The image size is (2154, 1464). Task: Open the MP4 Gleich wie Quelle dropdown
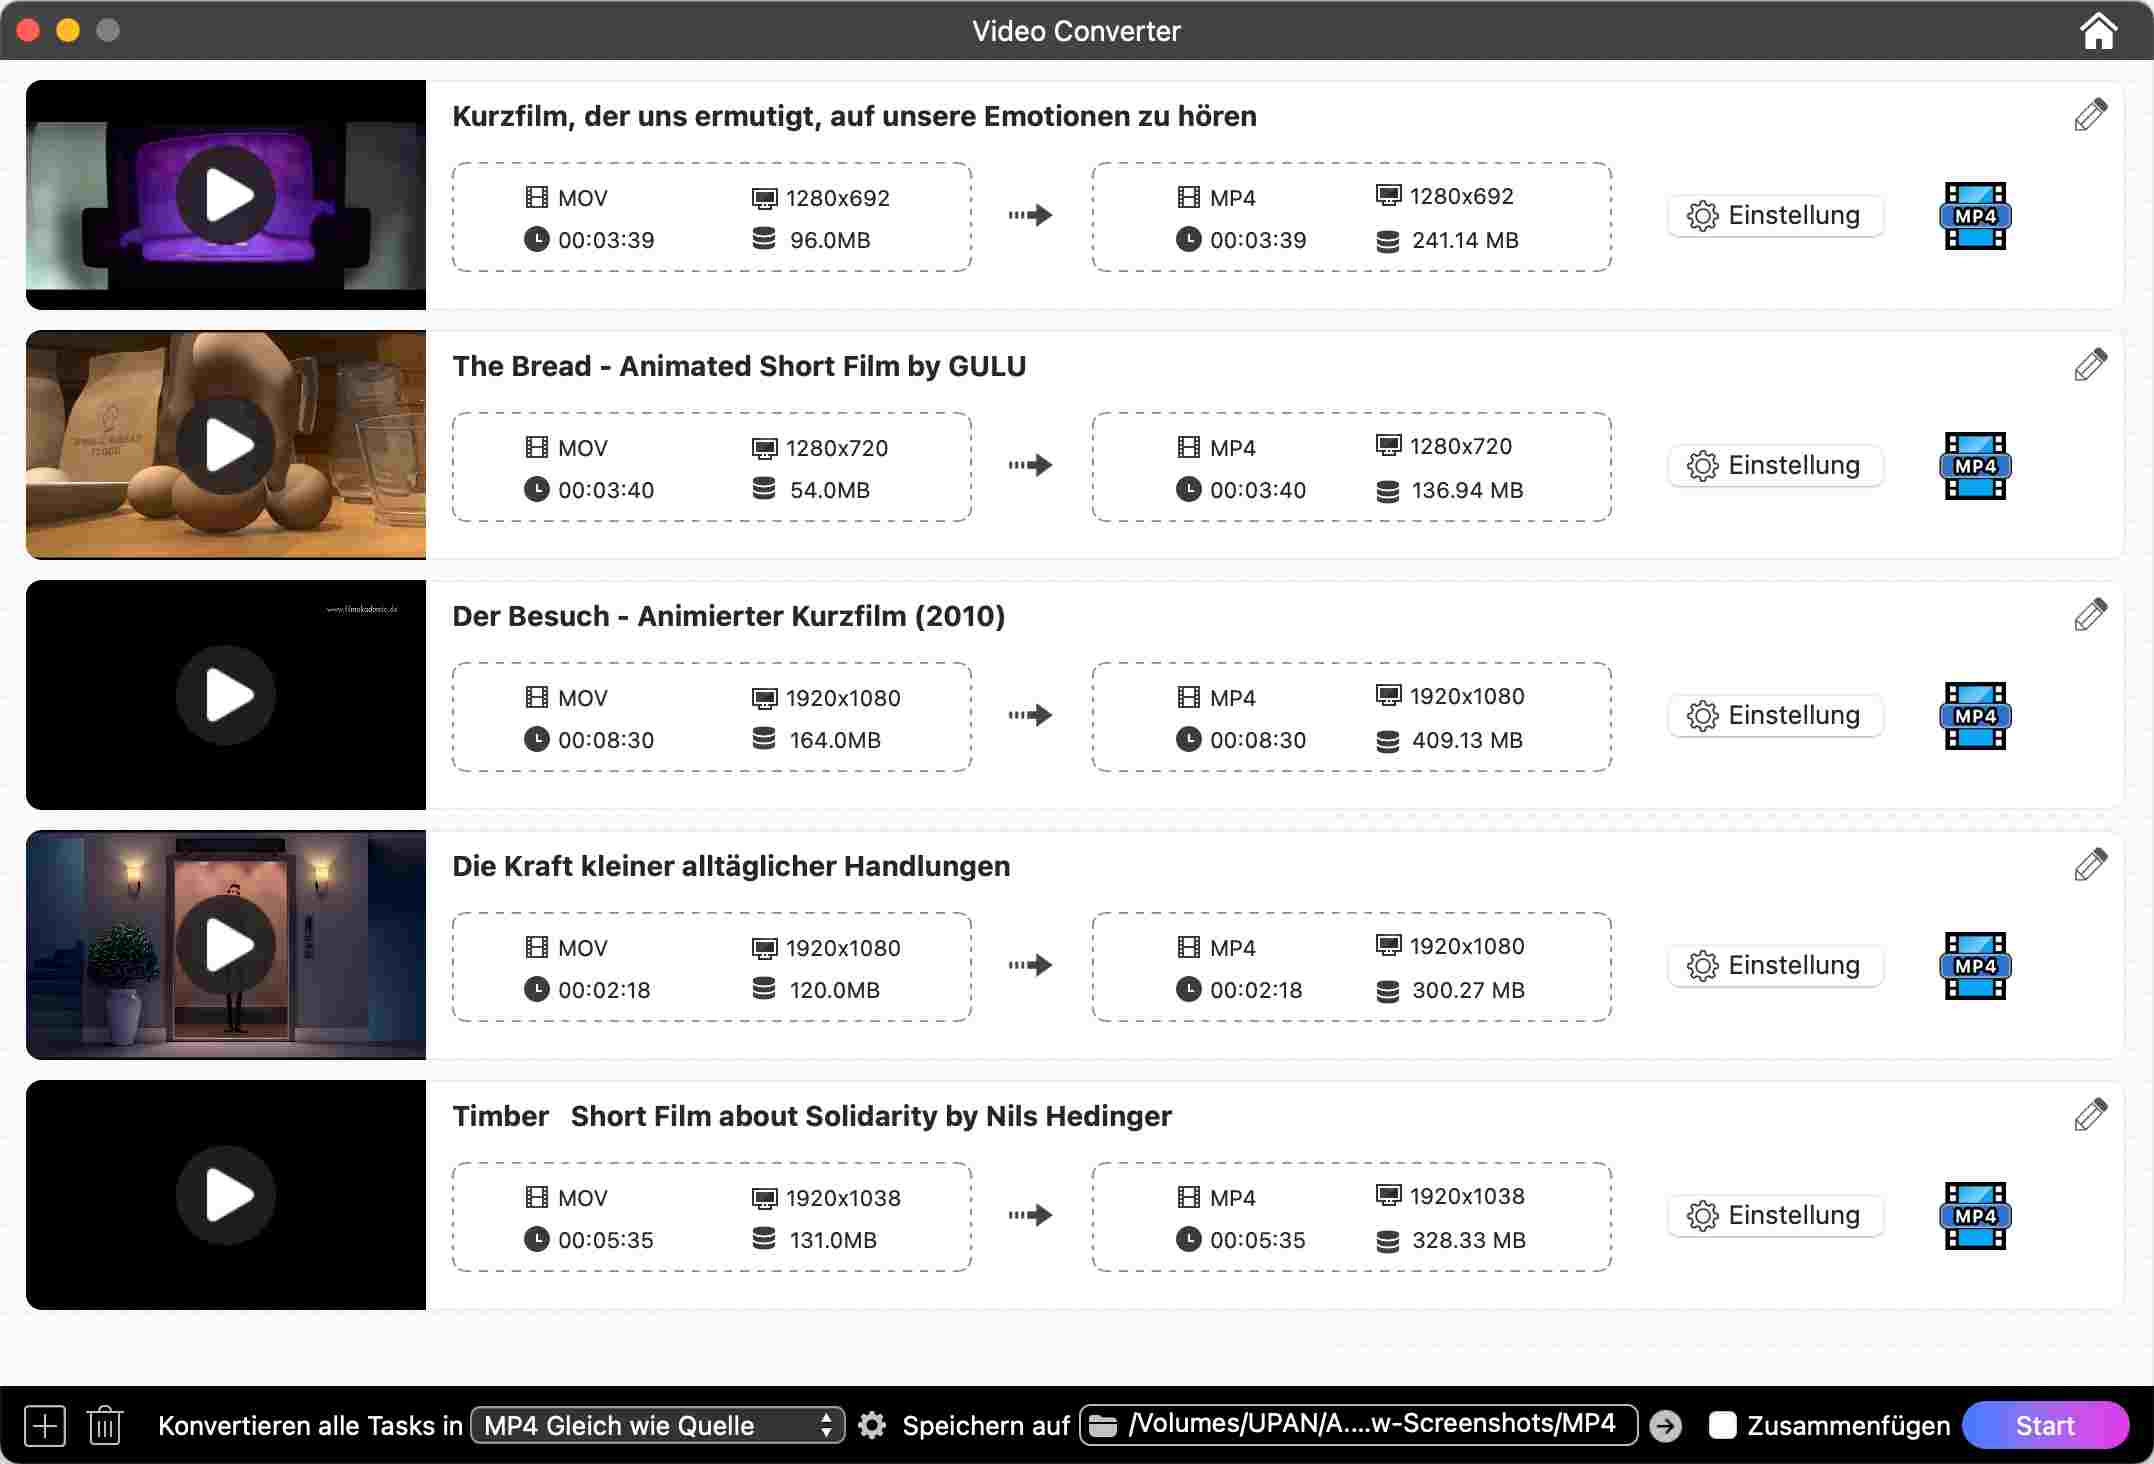click(657, 1425)
